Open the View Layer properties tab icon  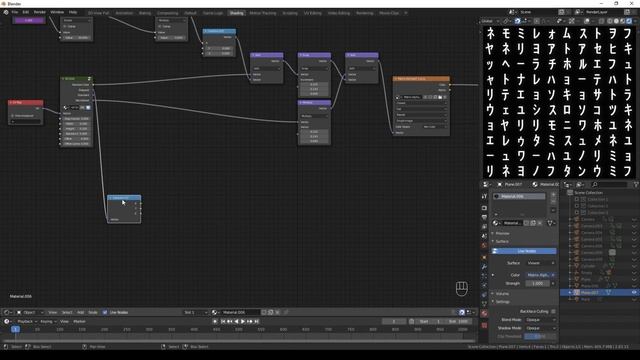click(484, 227)
